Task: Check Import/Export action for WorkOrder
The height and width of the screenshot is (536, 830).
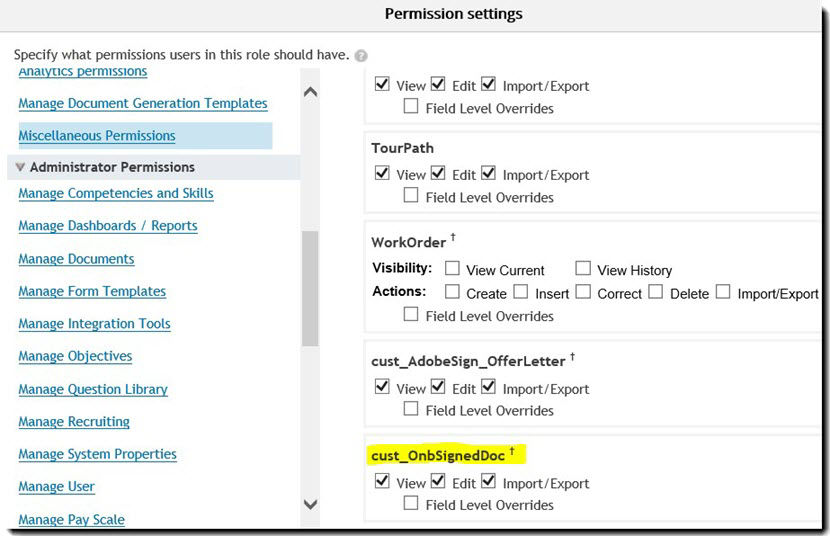Action: (723, 292)
